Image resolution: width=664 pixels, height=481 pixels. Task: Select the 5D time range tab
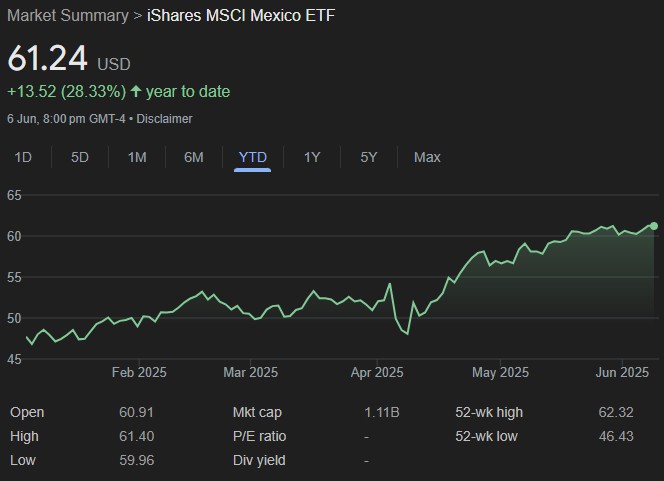tap(80, 158)
